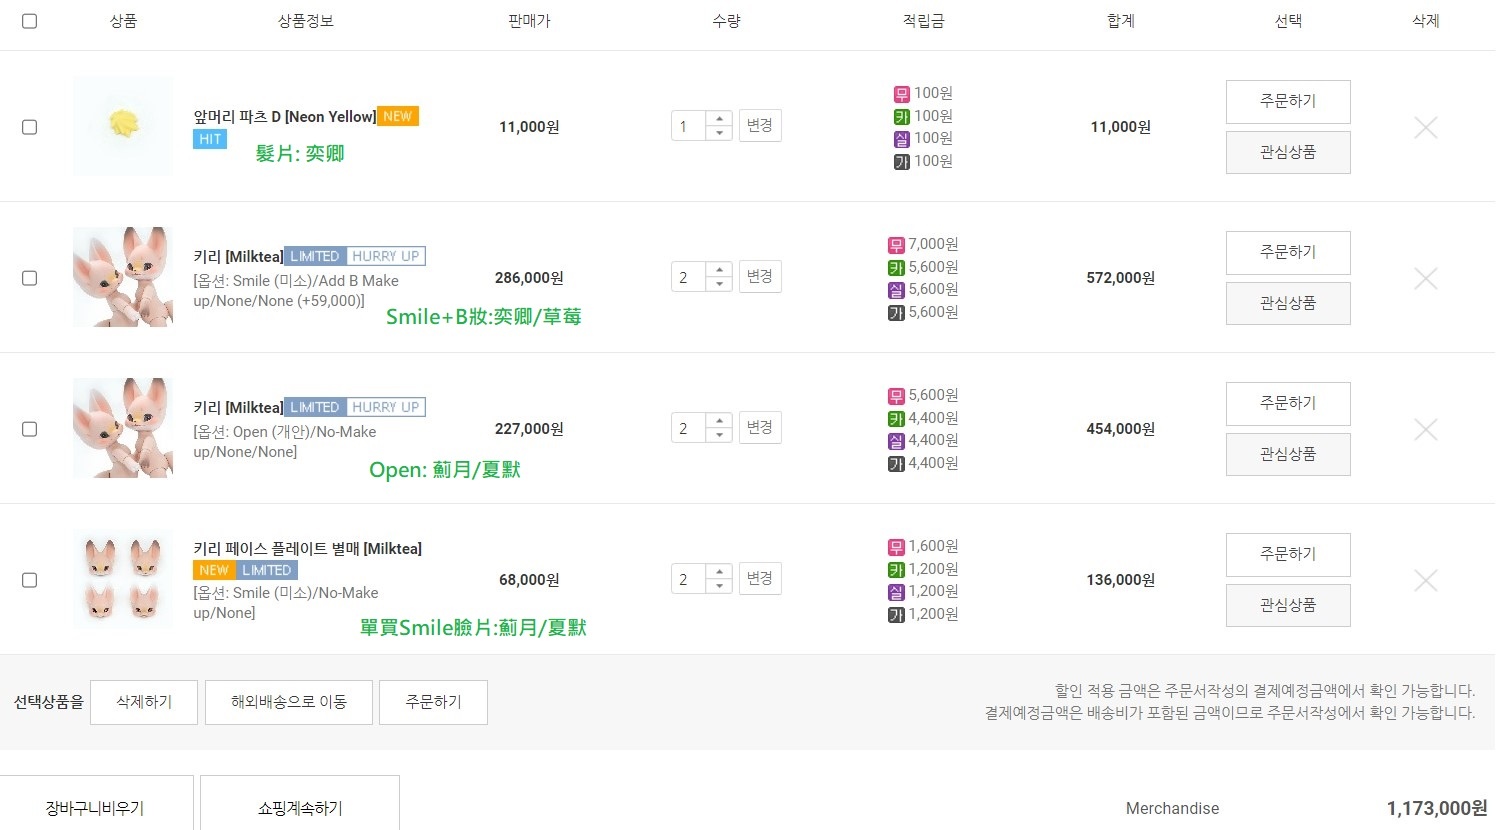The height and width of the screenshot is (830, 1502).
Task: Add 136,000원 face plate to 관심상품
Action: tap(1288, 606)
